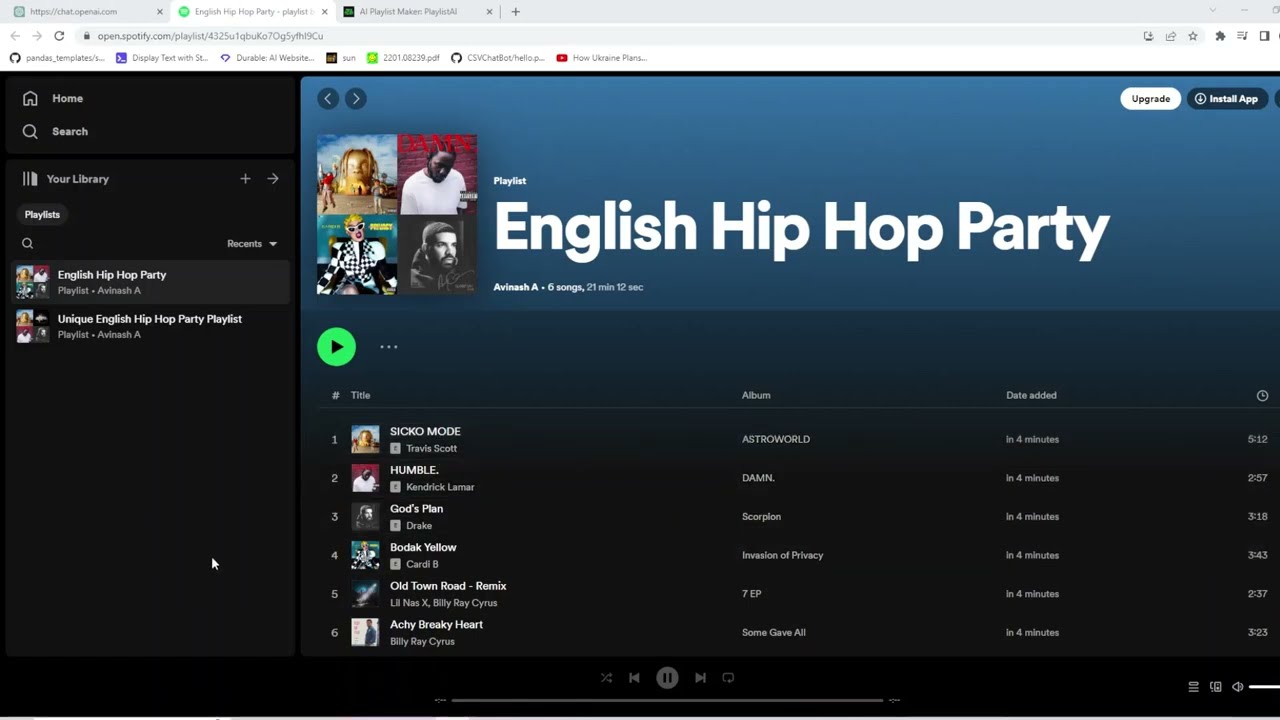Open Unique English Hip Hop Party Playlist
Image resolution: width=1280 pixels, height=720 pixels.
(150, 326)
